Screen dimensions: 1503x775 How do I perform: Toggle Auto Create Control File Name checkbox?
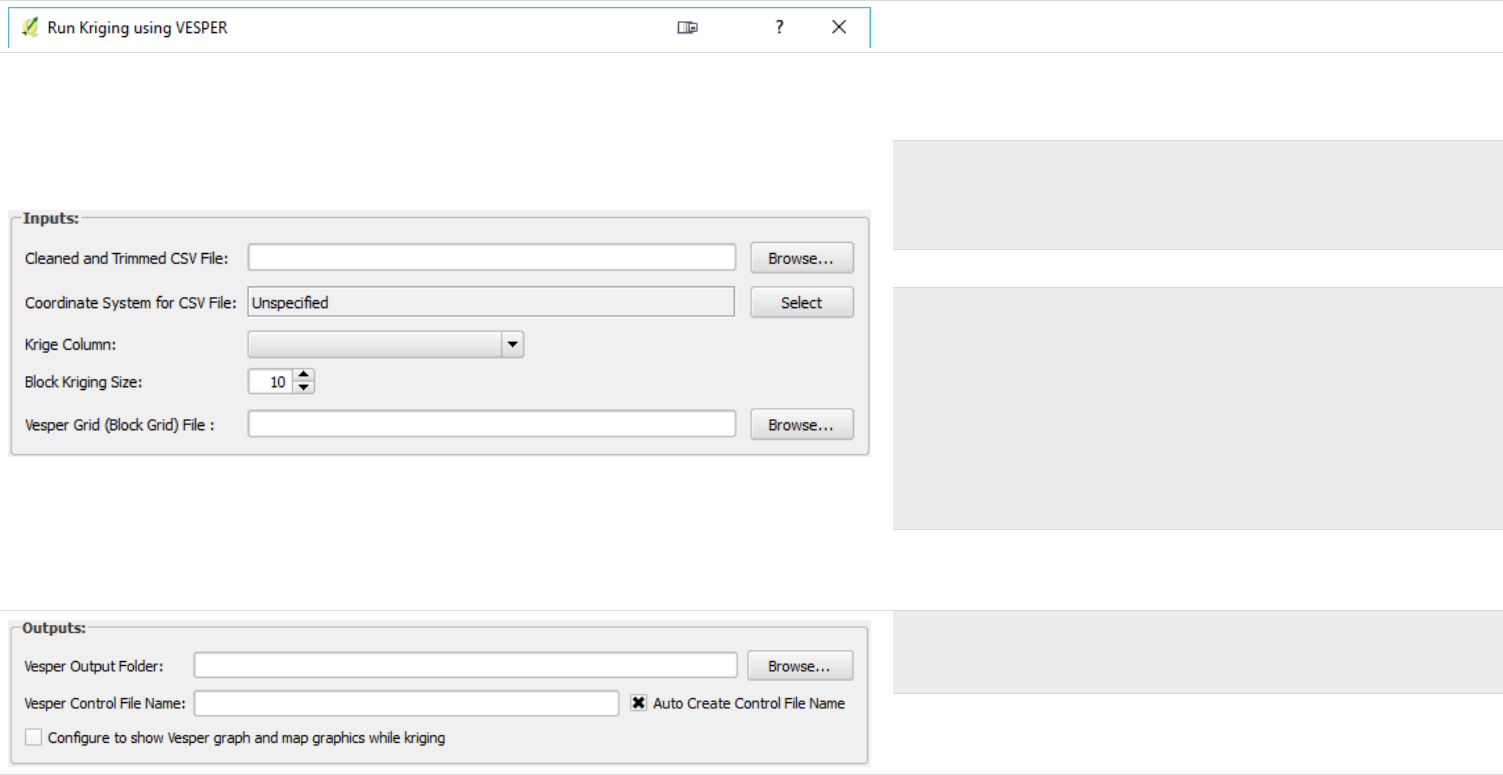click(639, 703)
